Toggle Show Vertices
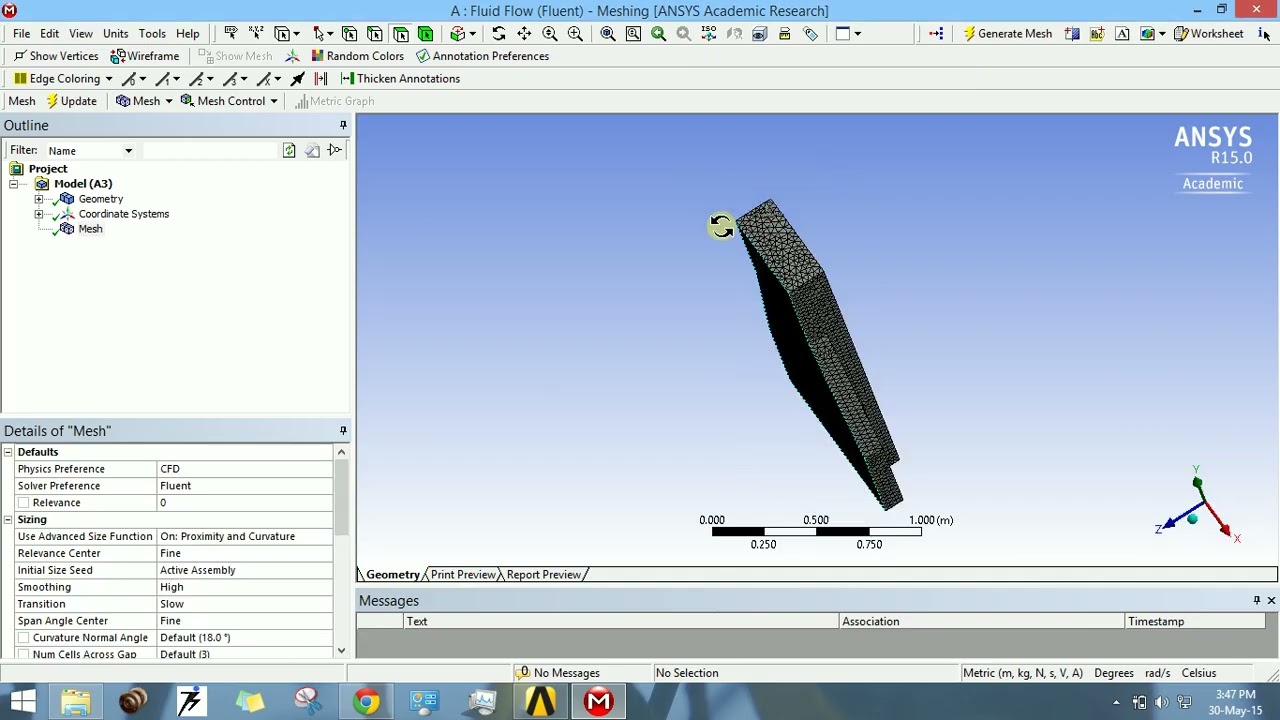Screen dimensions: 1280x720 click(56, 56)
